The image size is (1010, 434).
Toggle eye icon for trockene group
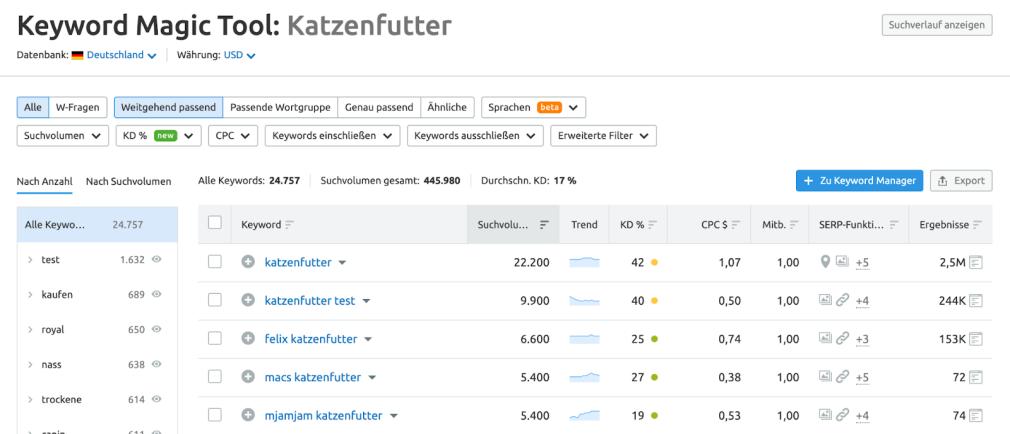(x=156, y=399)
